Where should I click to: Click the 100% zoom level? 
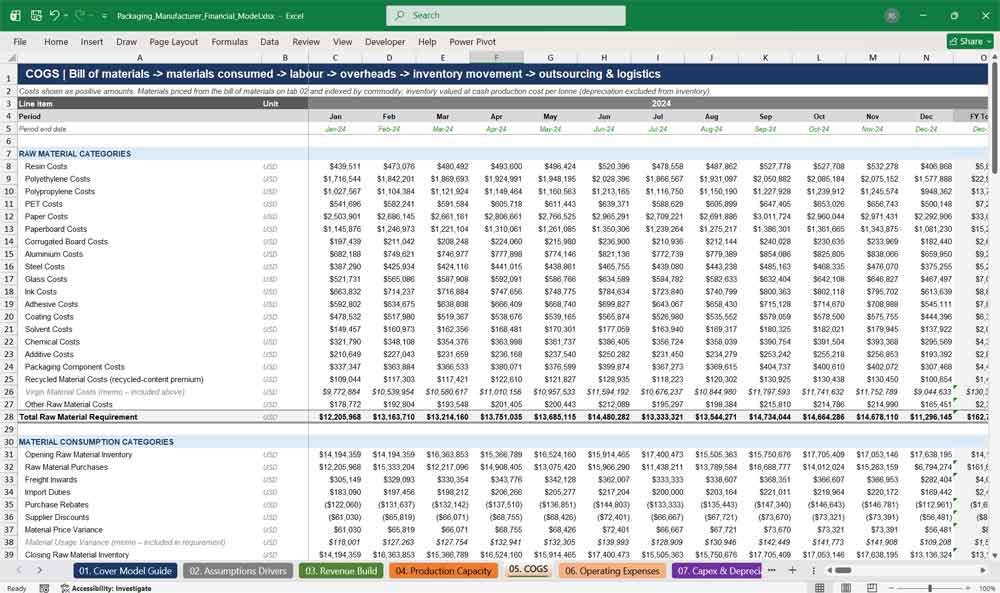[987, 588]
